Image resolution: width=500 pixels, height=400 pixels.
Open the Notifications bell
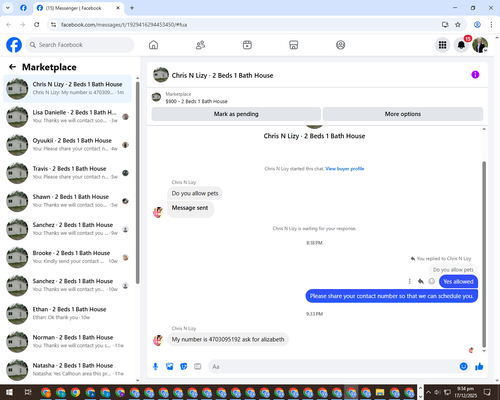pos(461,45)
